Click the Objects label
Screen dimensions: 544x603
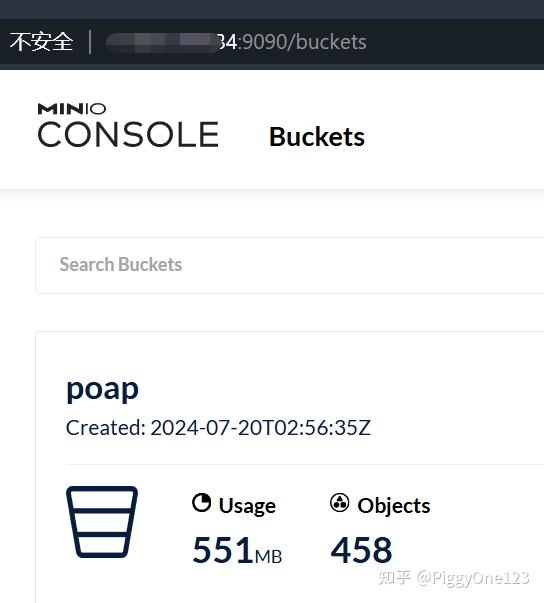[394, 505]
